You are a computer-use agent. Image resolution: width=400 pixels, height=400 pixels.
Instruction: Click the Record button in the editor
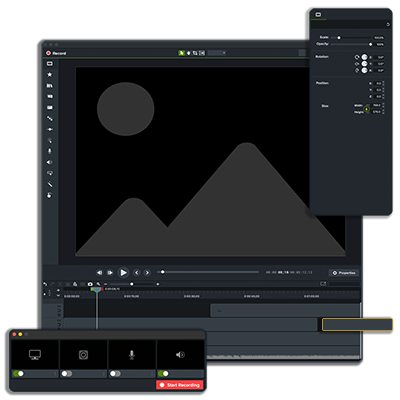tap(56, 53)
